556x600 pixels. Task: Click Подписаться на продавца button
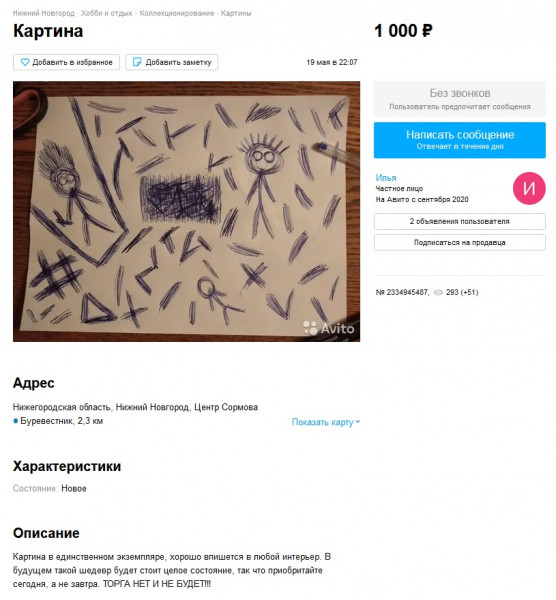[x=460, y=242]
